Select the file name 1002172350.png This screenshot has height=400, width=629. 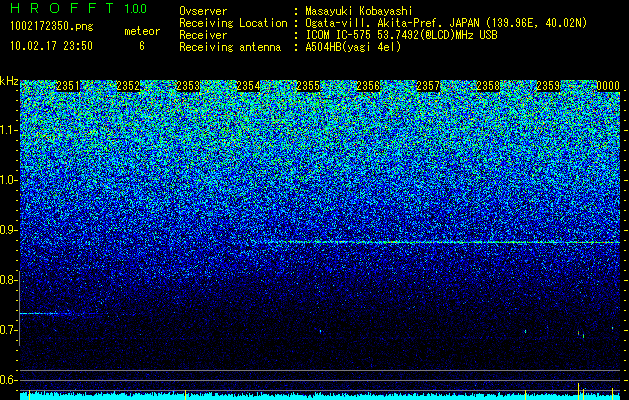[x=52, y=26]
